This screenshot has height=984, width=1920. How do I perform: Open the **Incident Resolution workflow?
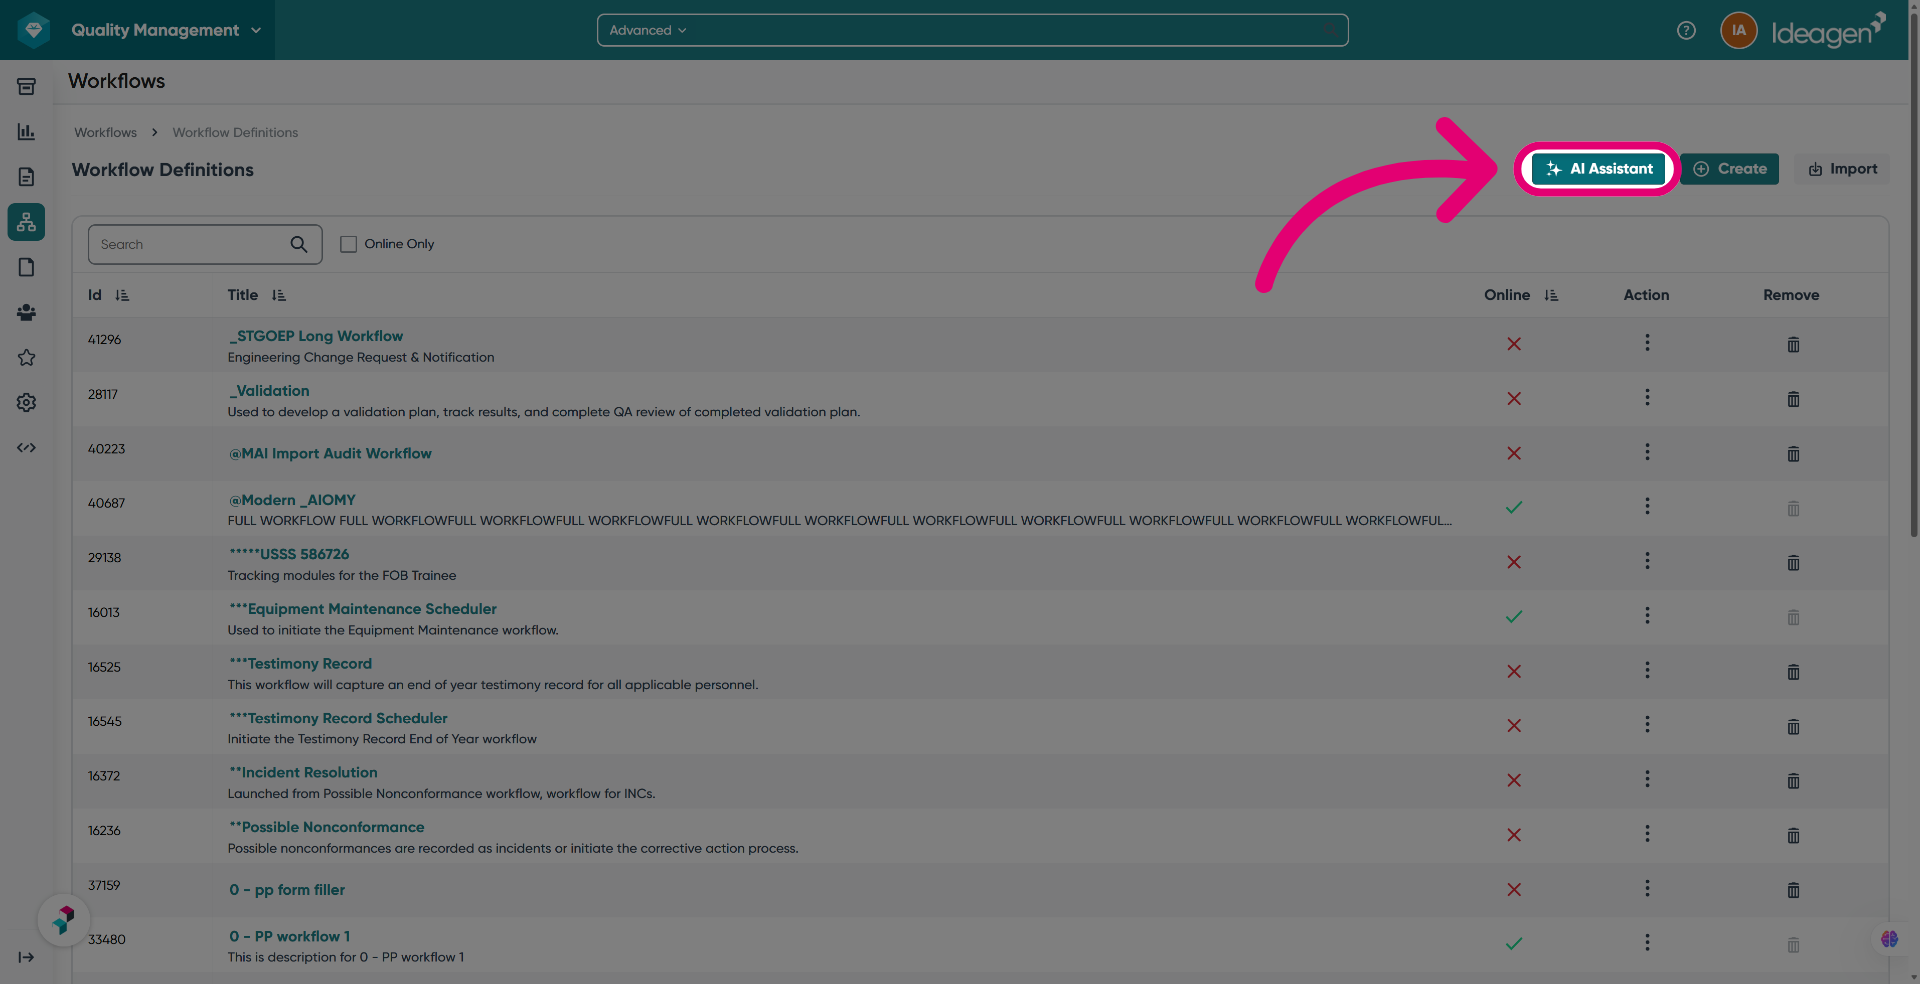click(x=303, y=773)
